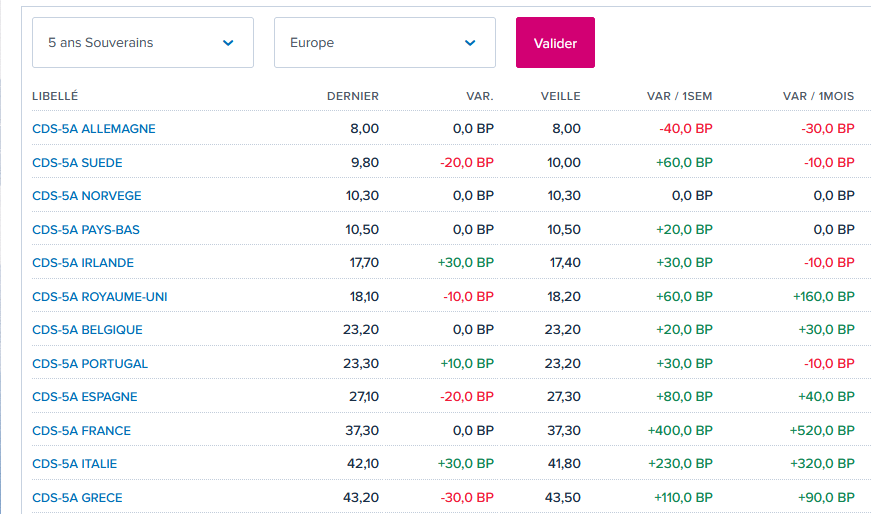Open the CDS-5A ALLEMAGNE link
The width and height of the screenshot is (871, 514).
point(94,129)
